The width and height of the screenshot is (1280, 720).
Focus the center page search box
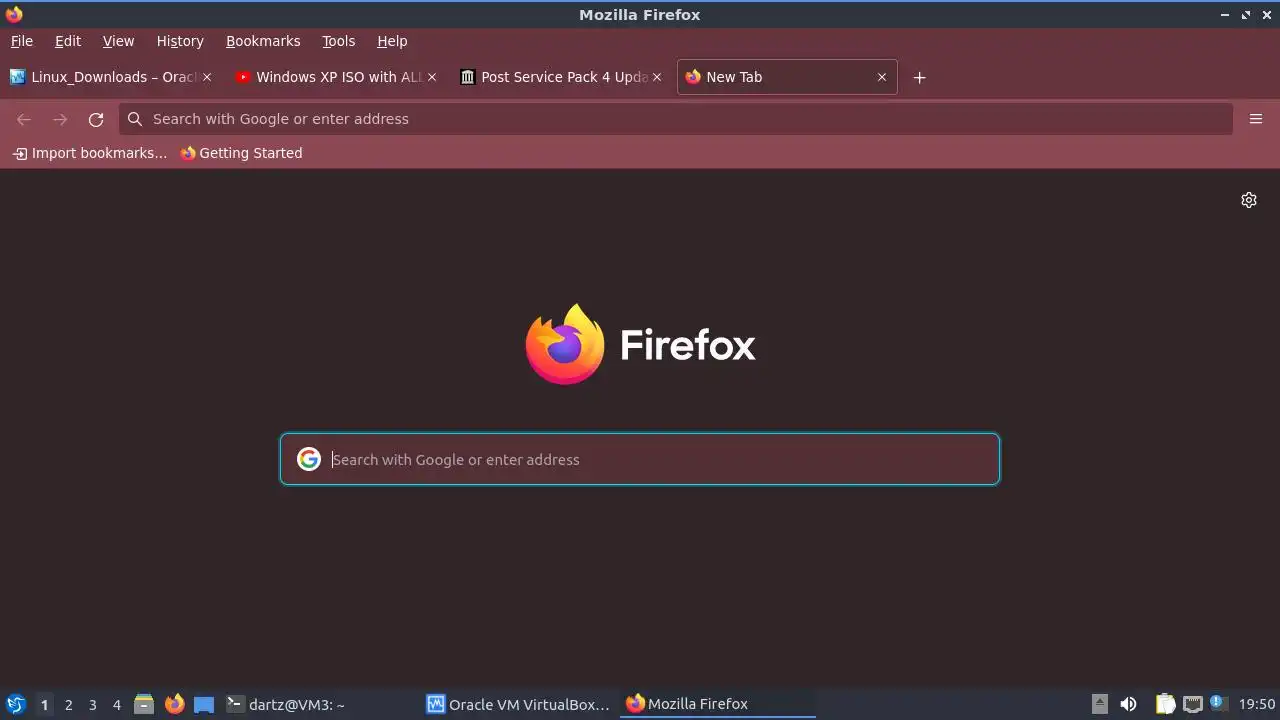(x=640, y=459)
